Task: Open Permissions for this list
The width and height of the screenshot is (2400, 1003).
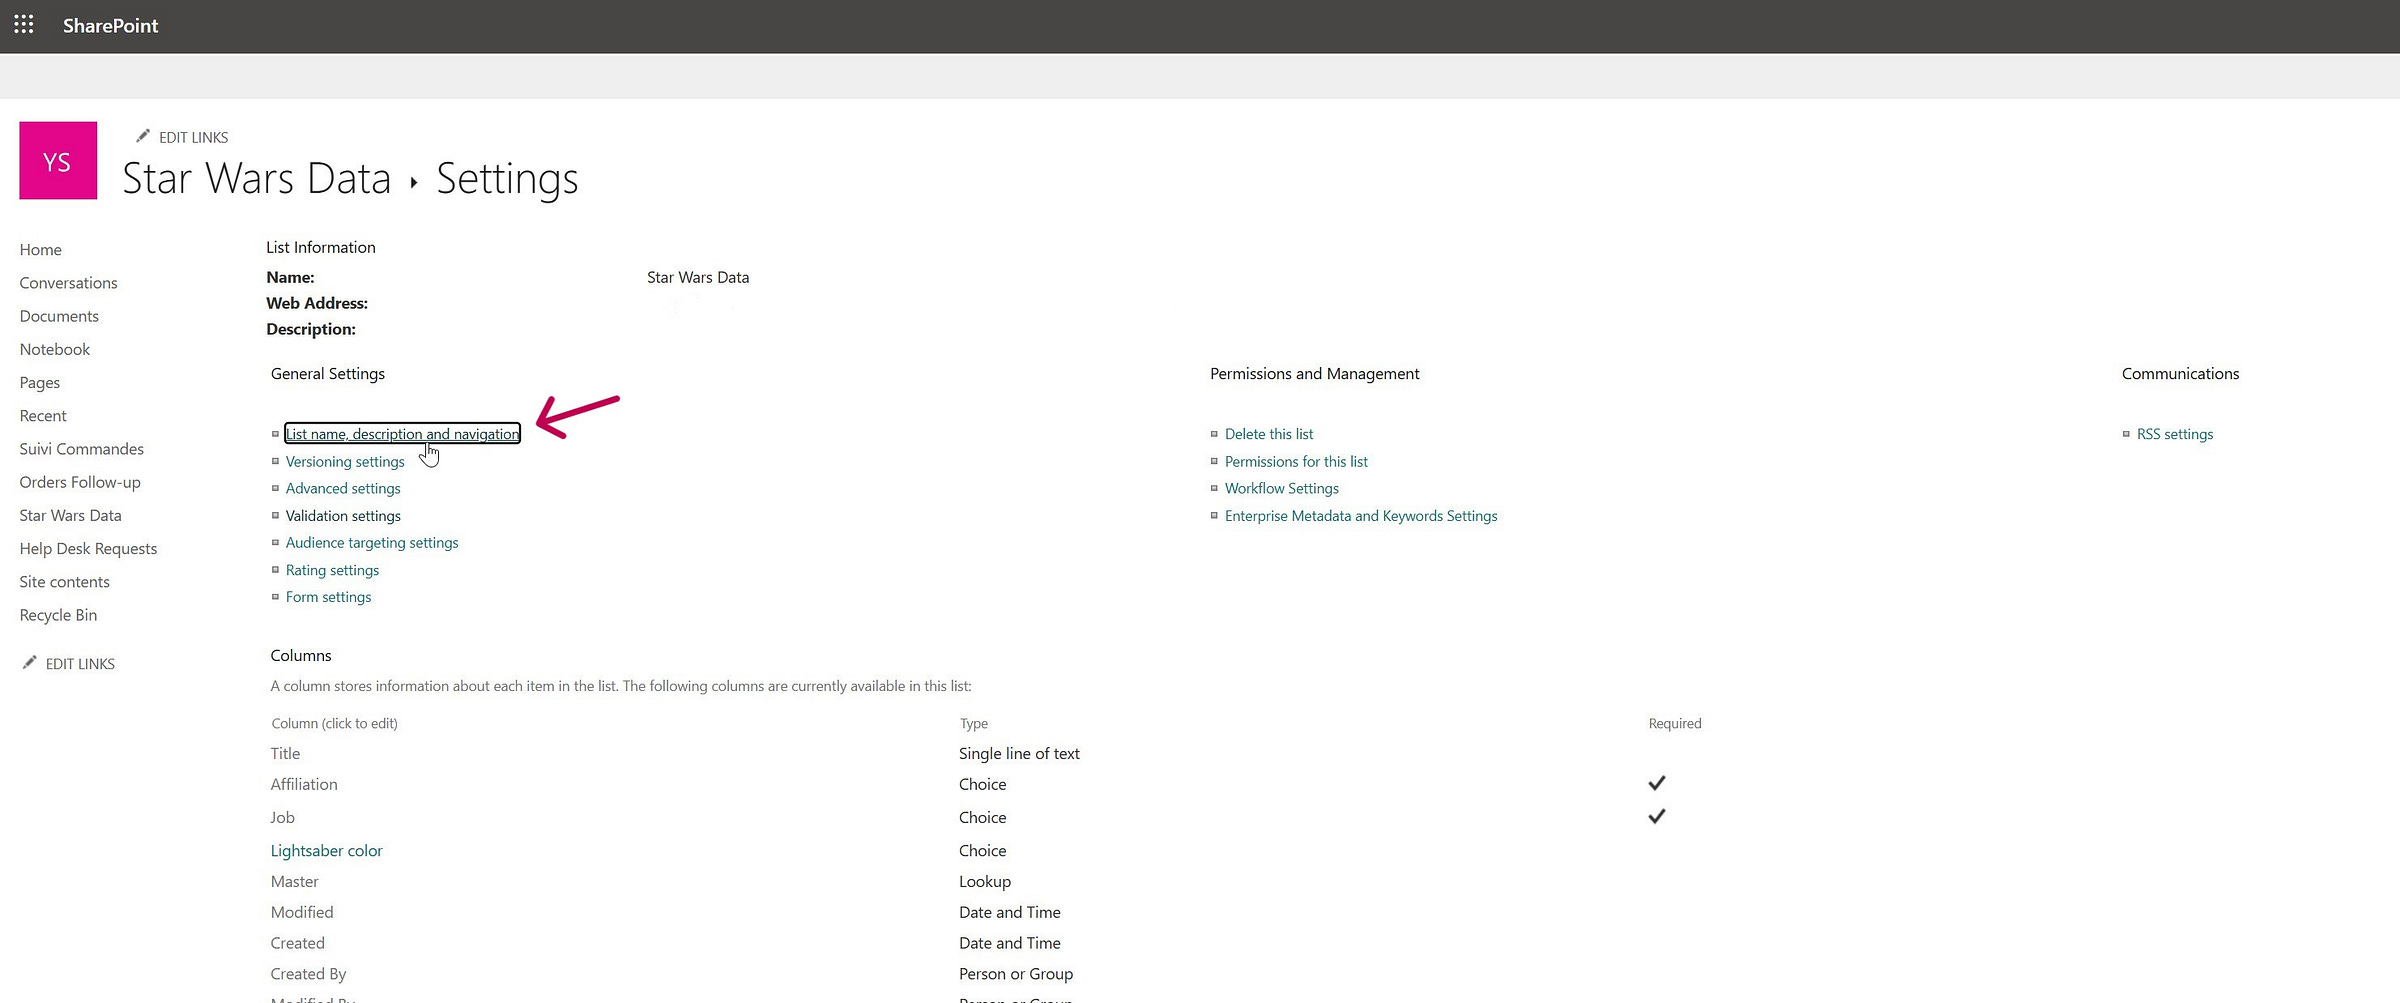Action: [1296, 461]
